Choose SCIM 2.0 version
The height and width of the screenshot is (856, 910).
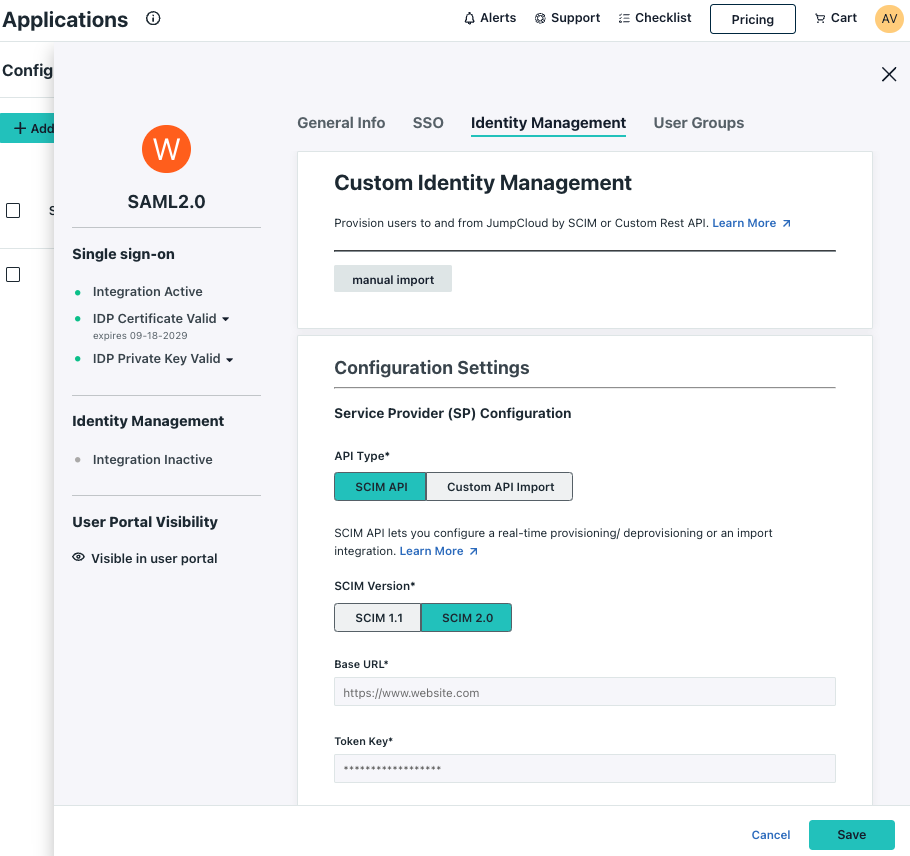coord(467,617)
